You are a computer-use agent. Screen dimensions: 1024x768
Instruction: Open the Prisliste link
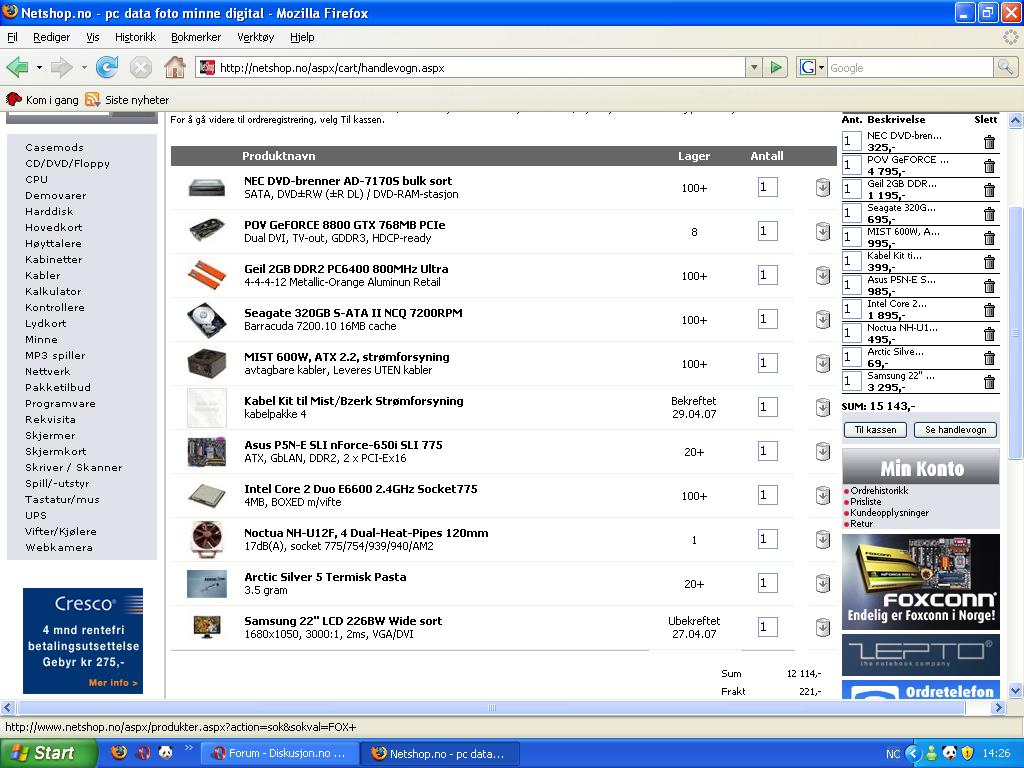(866, 502)
